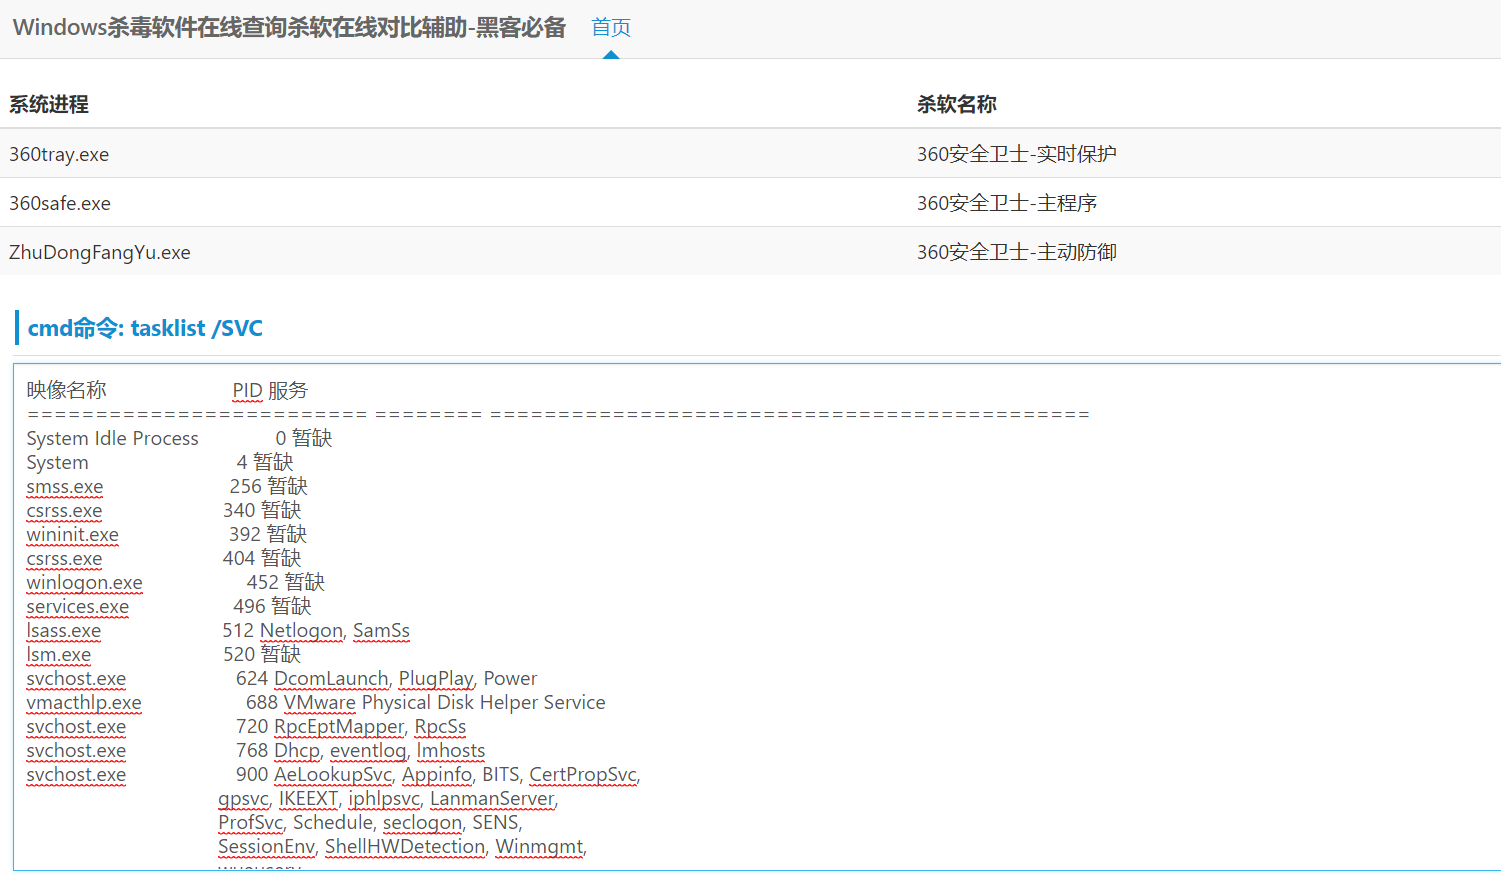
Task: Click the lsass.exe process entry
Action: click(x=63, y=630)
